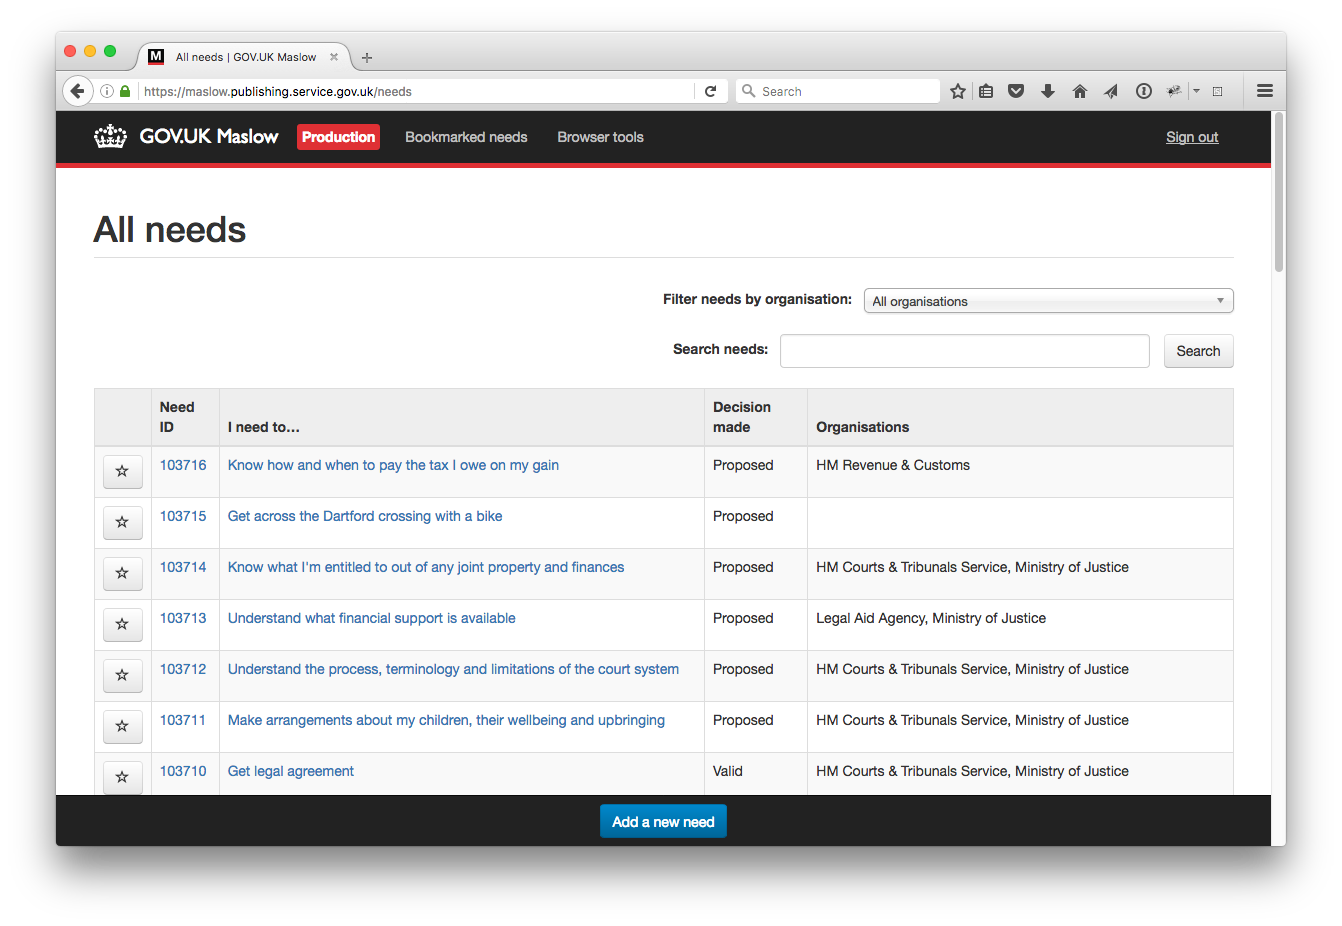Open the Firebug dropdown arrow
This screenshot has height=926, width=1342.
[x=1196, y=91]
